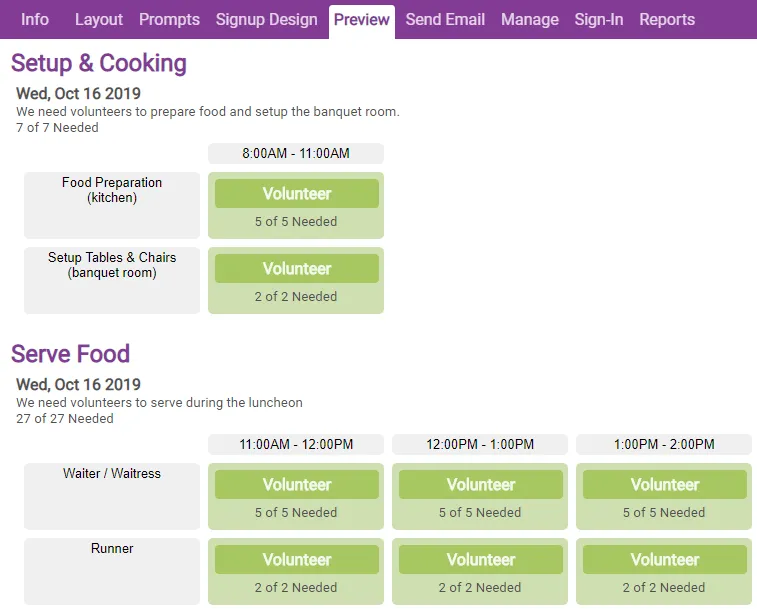This screenshot has height=609, width=757.
Task: Click the Food Preparation (kitchen) row label
Action: [x=112, y=205]
